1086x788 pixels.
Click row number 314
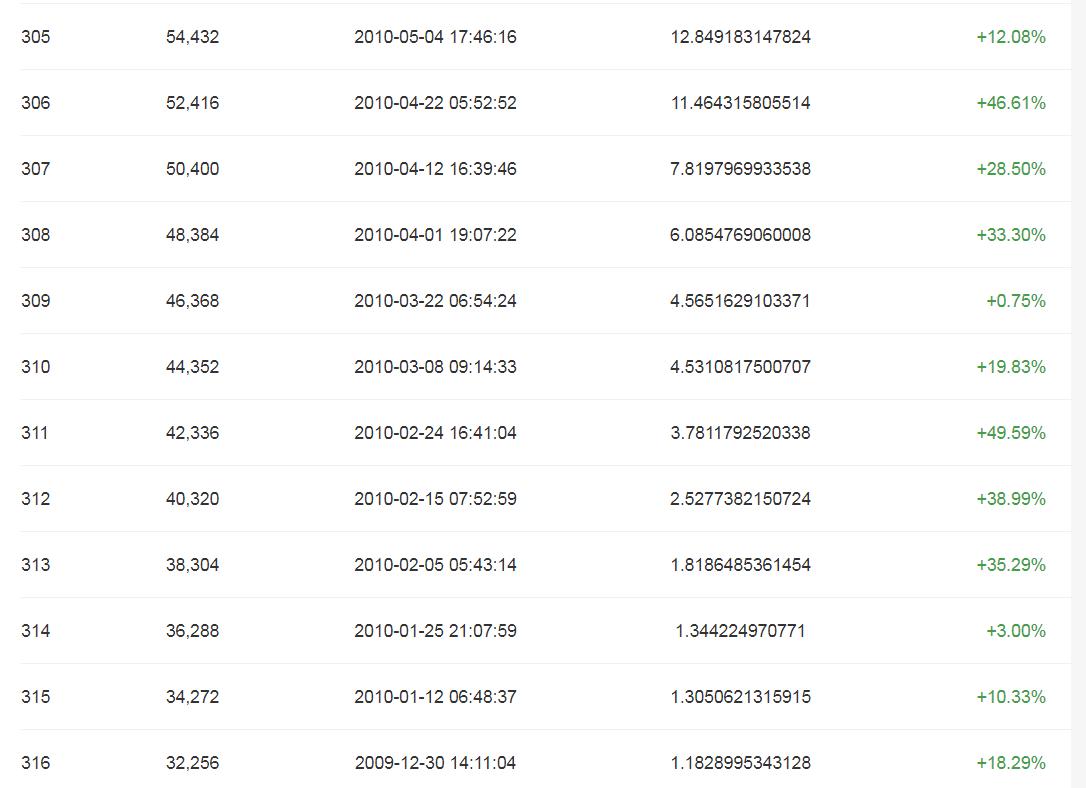click(35, 631)
